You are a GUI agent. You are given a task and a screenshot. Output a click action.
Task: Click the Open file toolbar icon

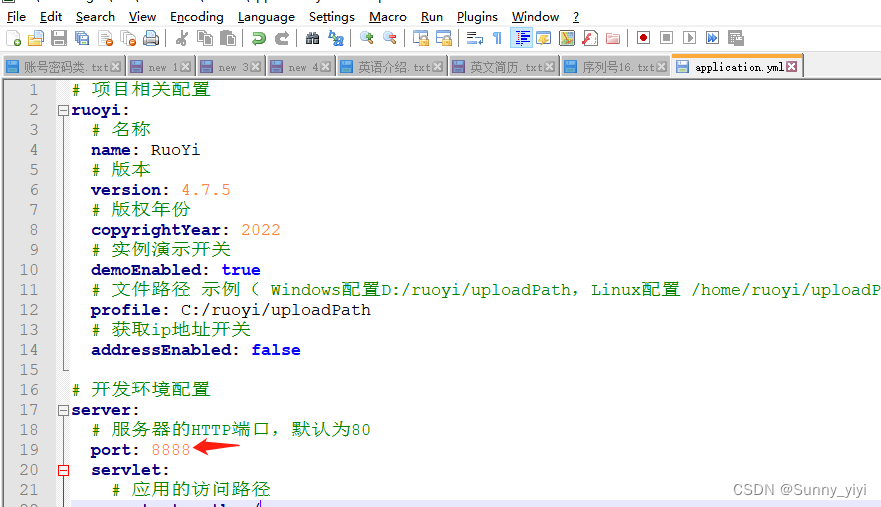click(x=36, y=38)
